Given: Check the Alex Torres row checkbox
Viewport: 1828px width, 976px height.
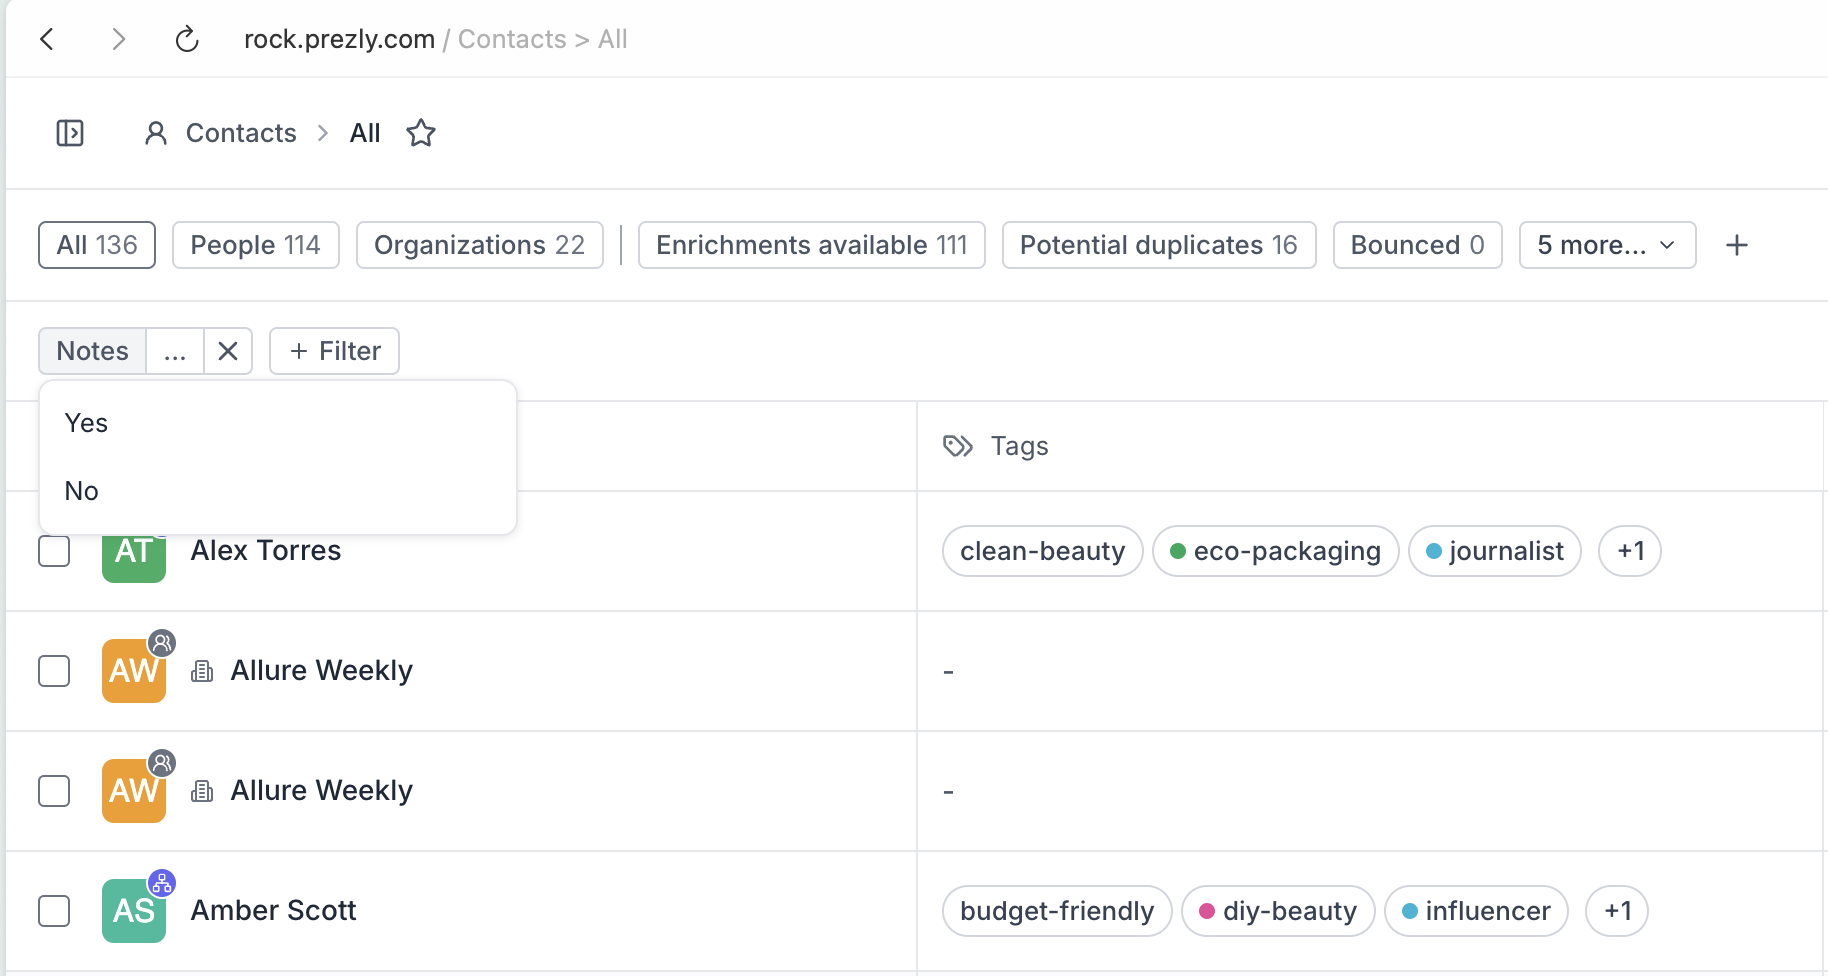Looking at the screenshot, I should [x=54, y=551].
